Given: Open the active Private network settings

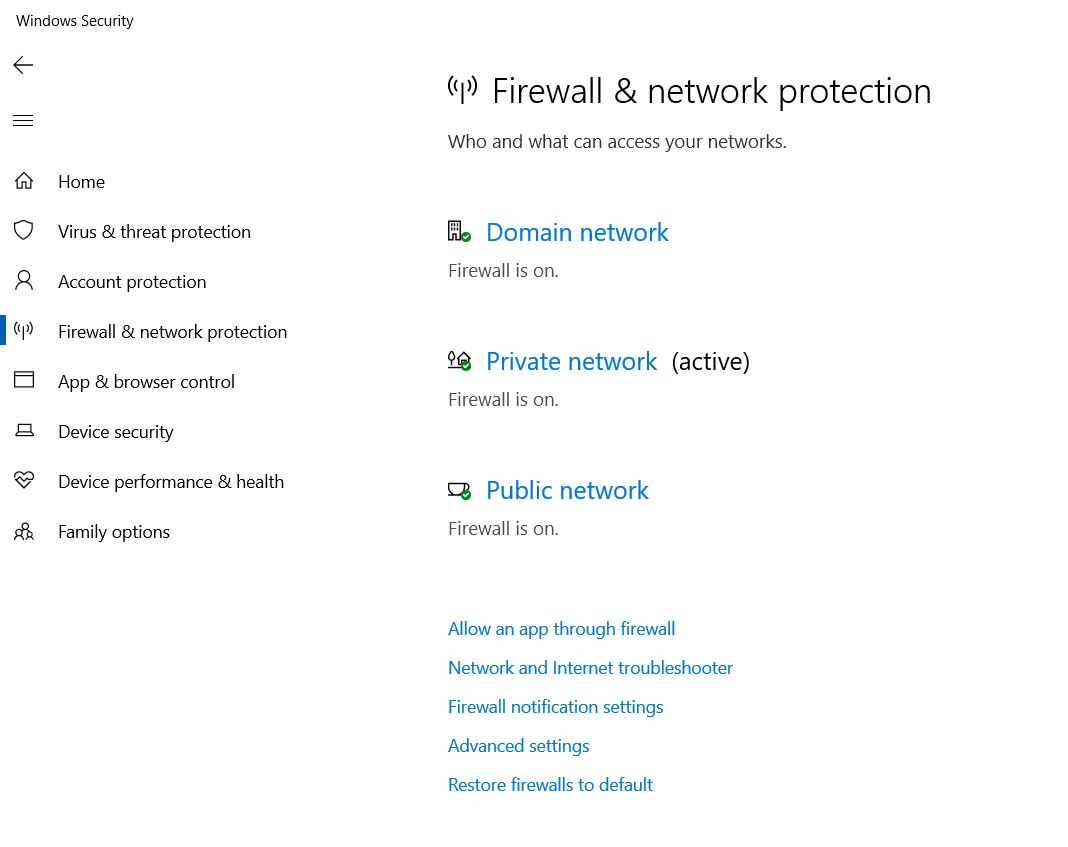Looking at the screenshot, I should tap(571, 361).
